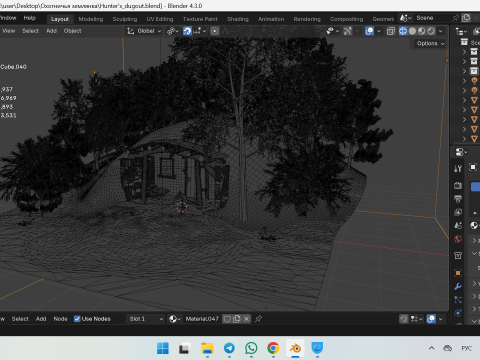Open the Global transform orientation dropdown
The height and width of the screenshot is (360, 480).
144,31
